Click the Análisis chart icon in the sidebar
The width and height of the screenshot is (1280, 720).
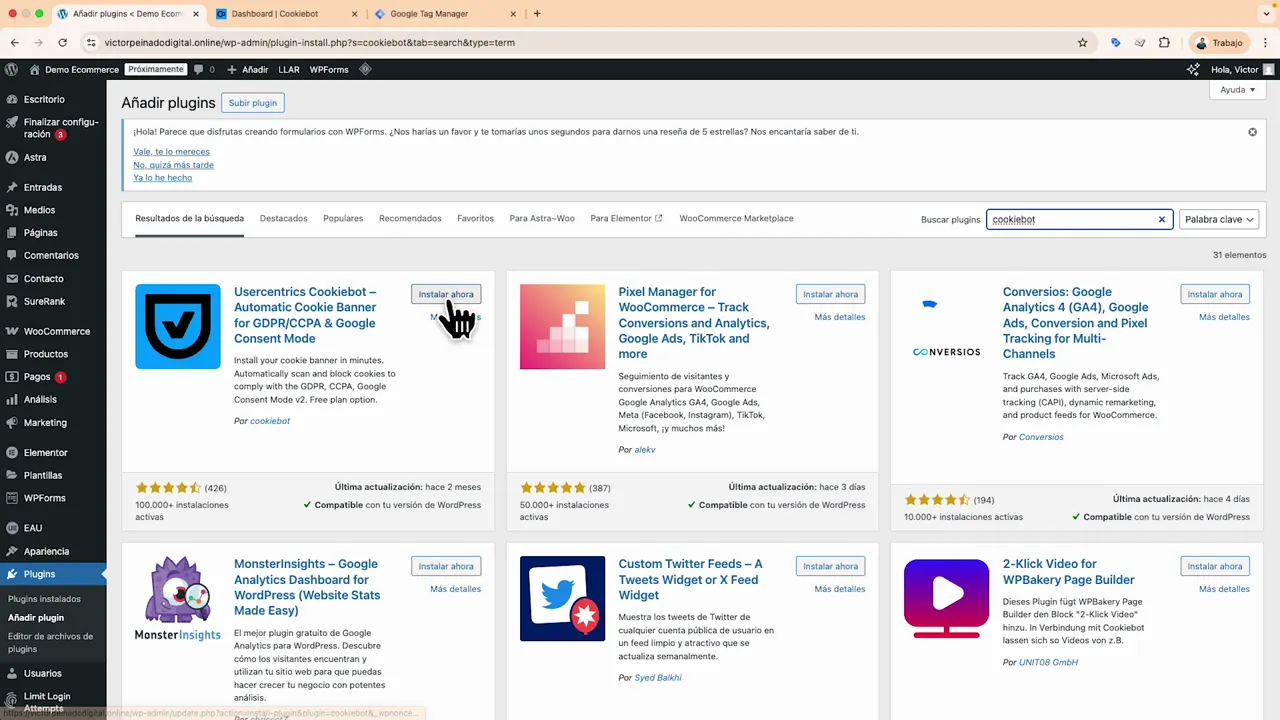[14, 399]
